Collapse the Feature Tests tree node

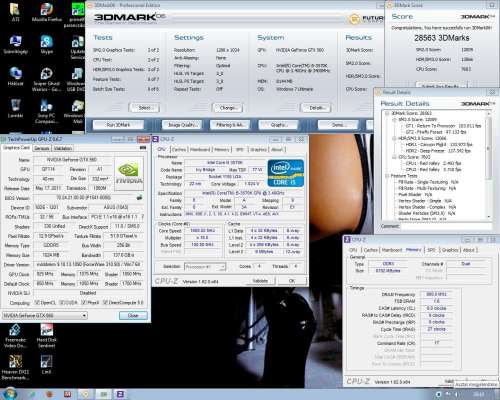coord(387,176)
